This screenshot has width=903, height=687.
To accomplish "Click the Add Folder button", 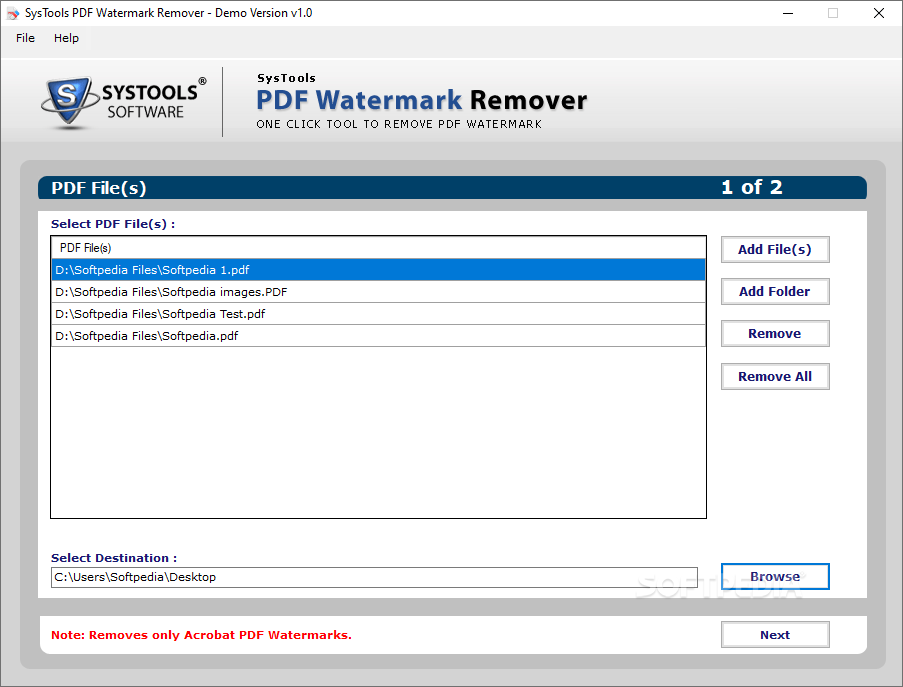I will [775, 291].
